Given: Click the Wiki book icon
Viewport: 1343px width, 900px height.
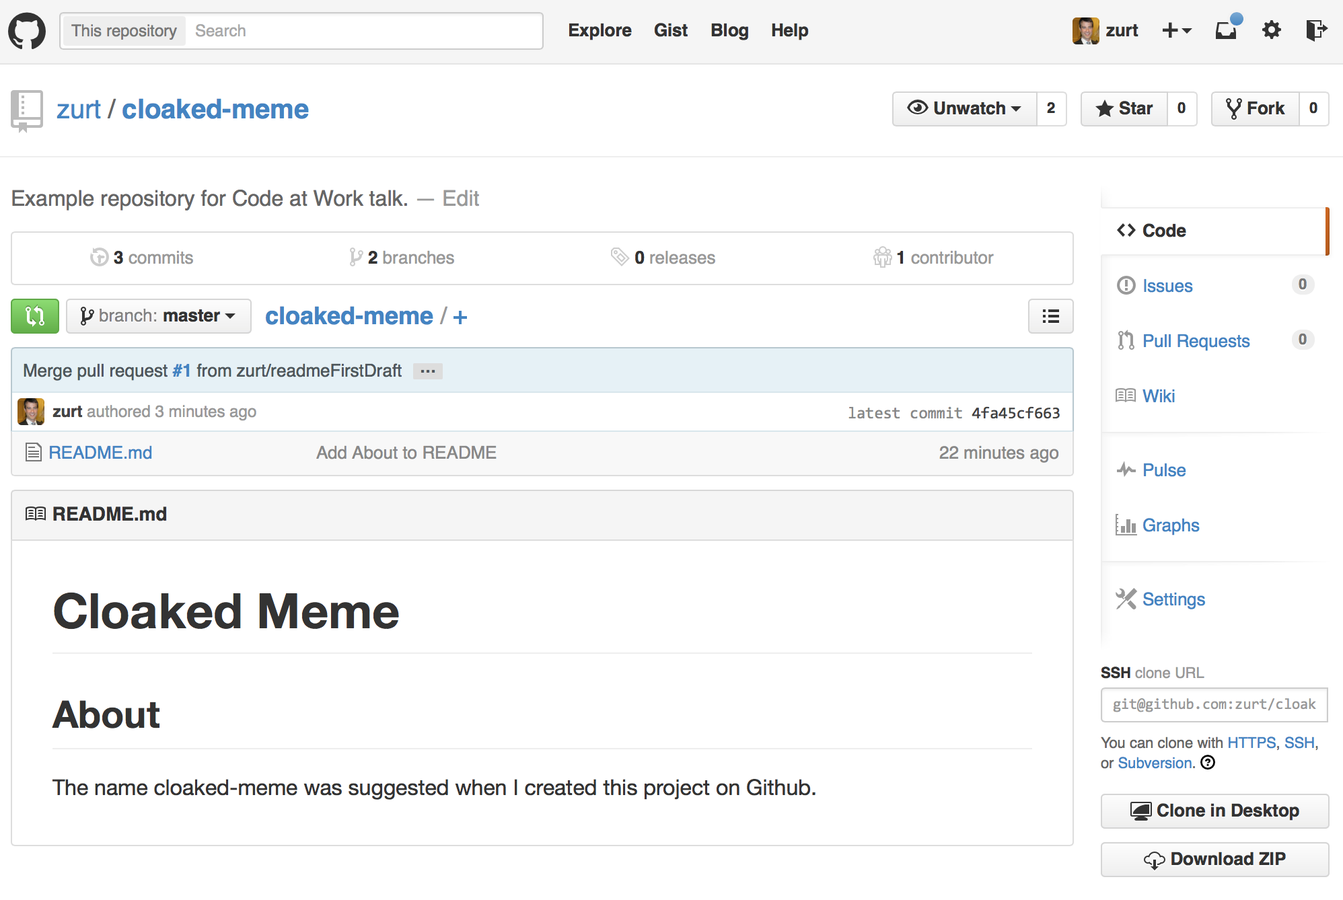Looking at the screenshot, I should 1126,395.
